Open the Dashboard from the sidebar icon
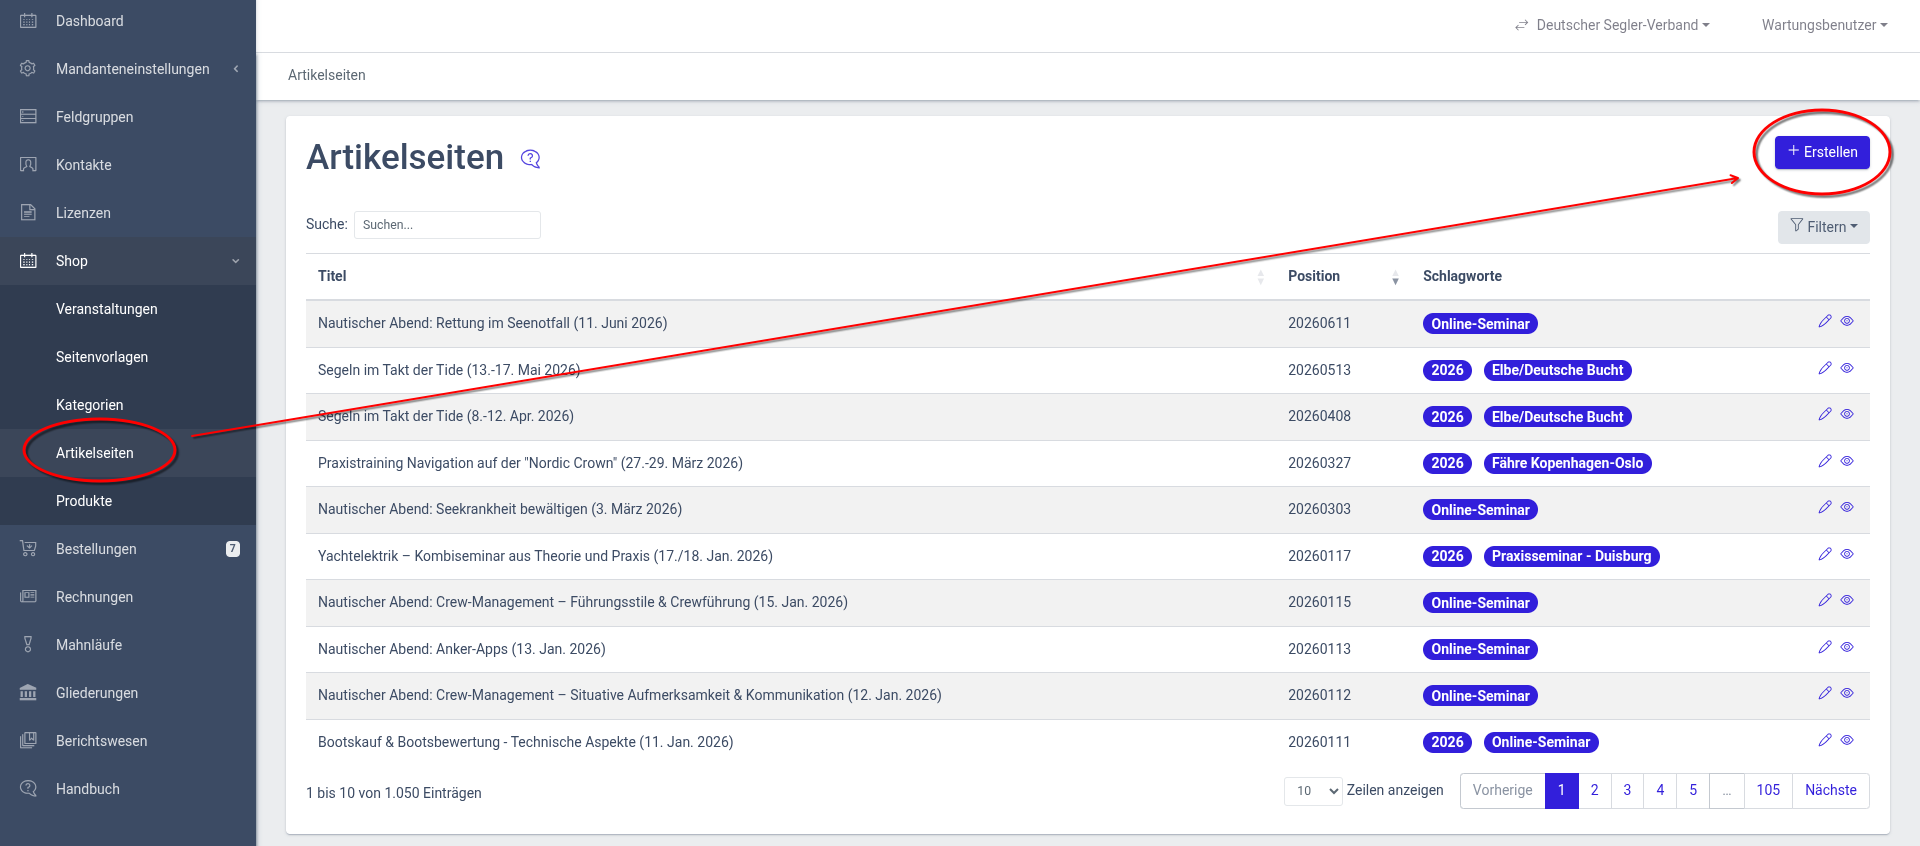The image size is (1920, 846). (28, 21)
